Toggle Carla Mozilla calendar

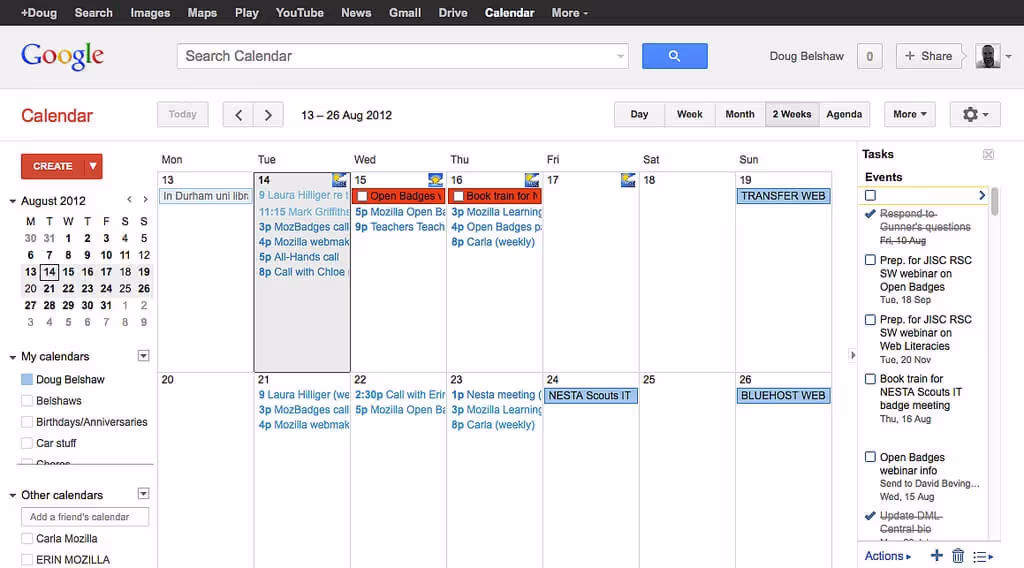[27, 539]
